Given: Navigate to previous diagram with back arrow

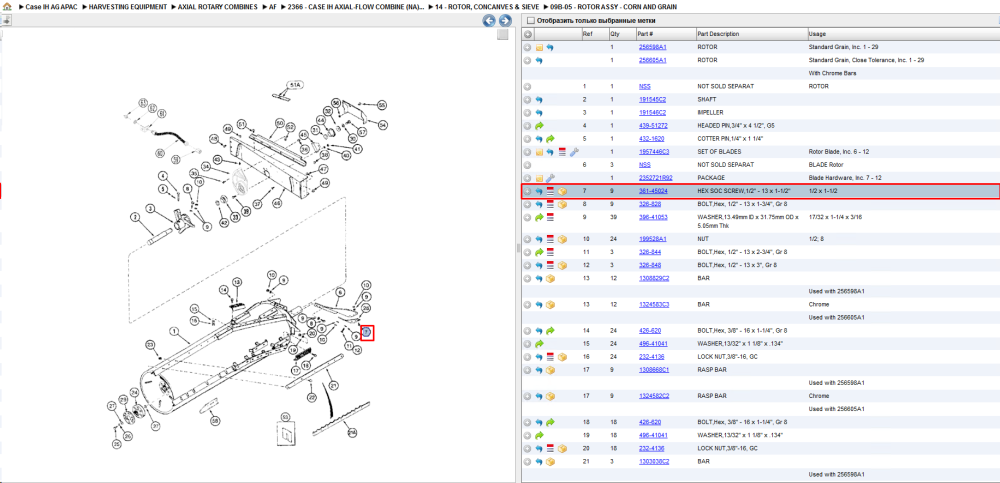Looking at the screenshot, I should (489, 20).
